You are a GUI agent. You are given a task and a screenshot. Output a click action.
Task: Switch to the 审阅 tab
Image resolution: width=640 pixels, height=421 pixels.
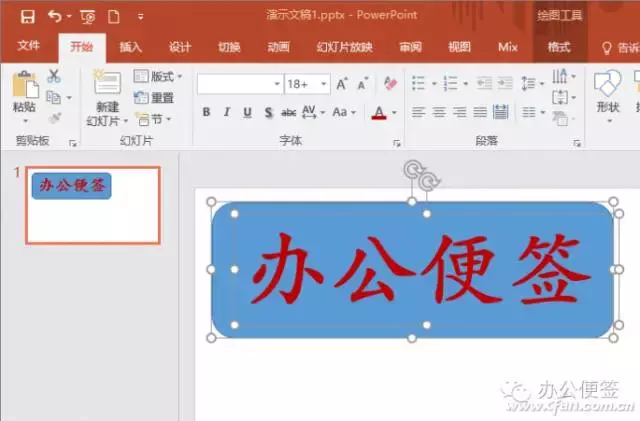point(410,47)
